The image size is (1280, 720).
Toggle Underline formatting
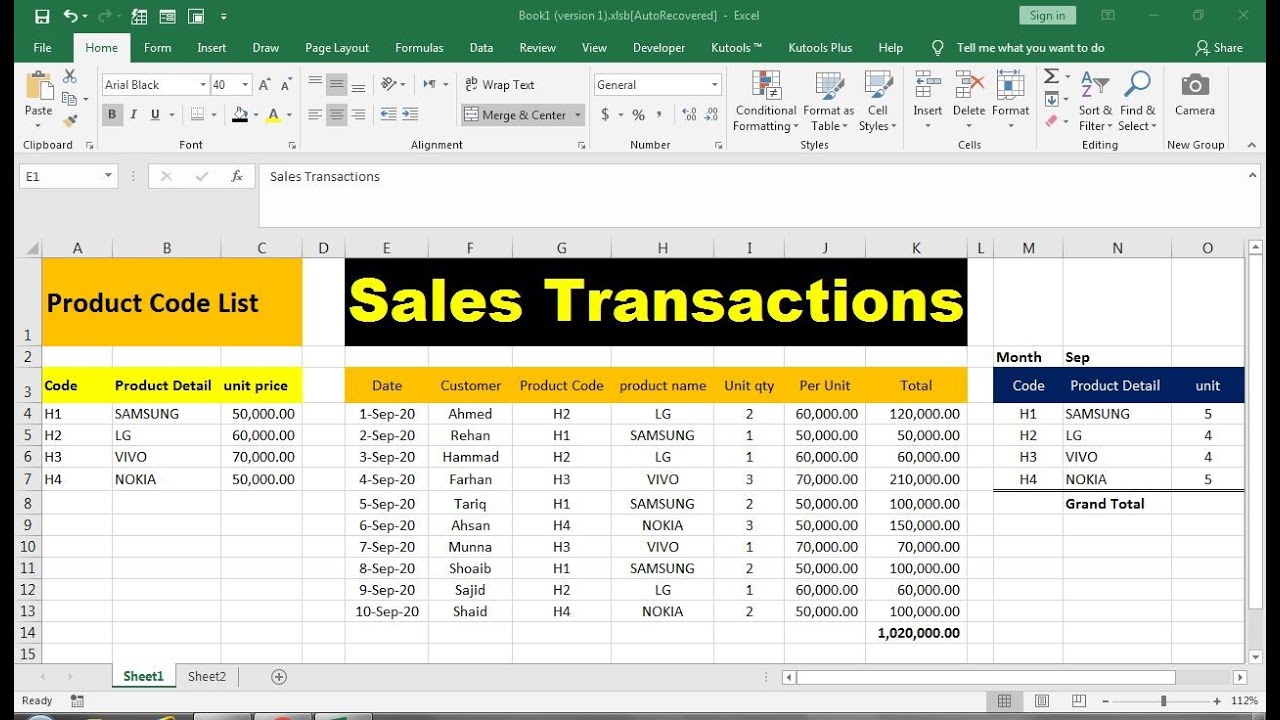coord(156,115)
